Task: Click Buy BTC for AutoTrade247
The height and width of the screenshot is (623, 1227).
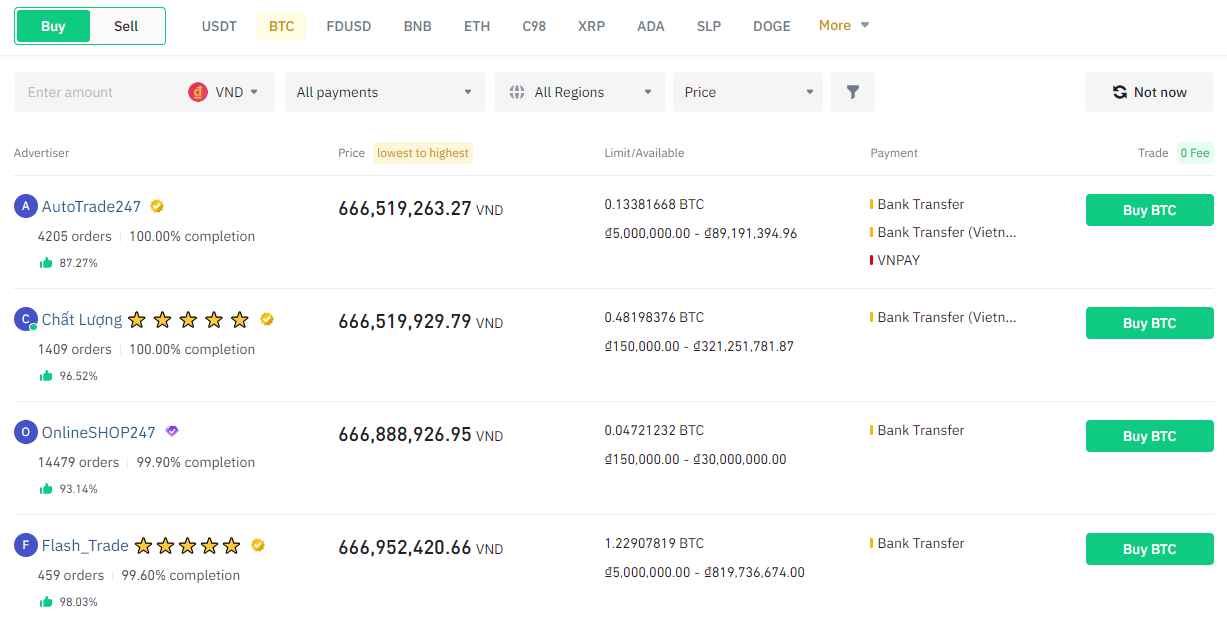Action: 1149,210
